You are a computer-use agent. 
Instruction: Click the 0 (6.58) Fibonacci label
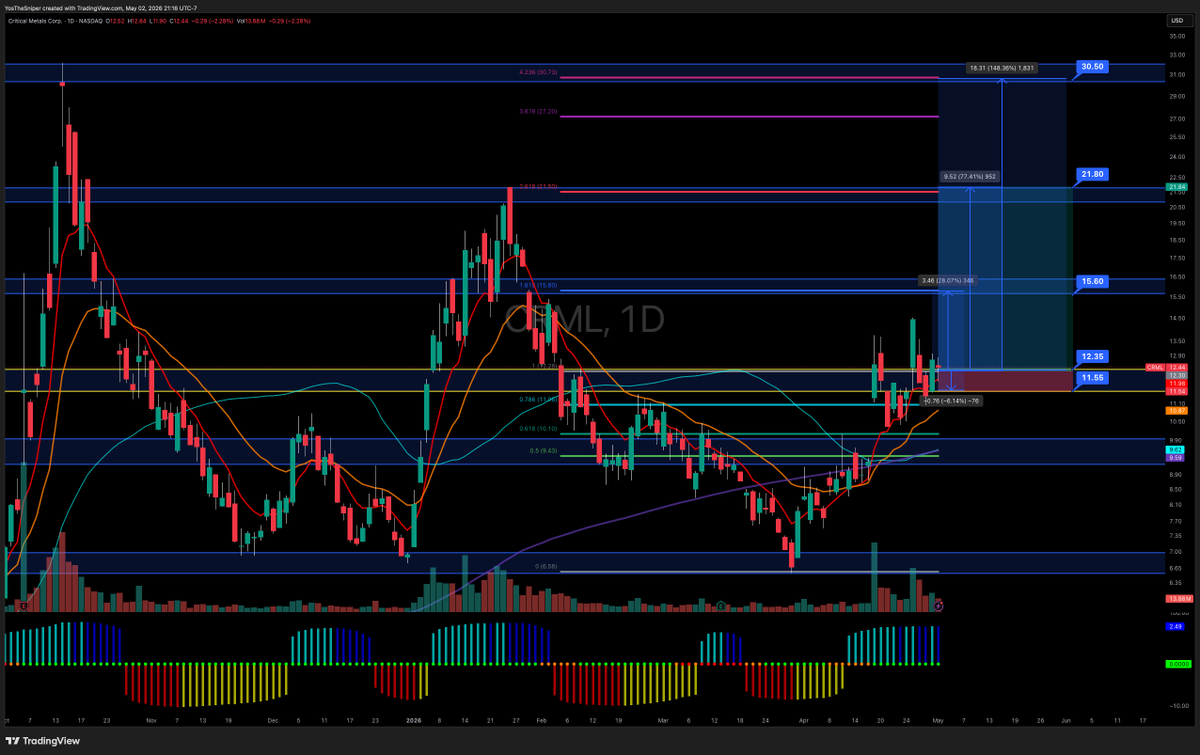(x=545, y=566)
